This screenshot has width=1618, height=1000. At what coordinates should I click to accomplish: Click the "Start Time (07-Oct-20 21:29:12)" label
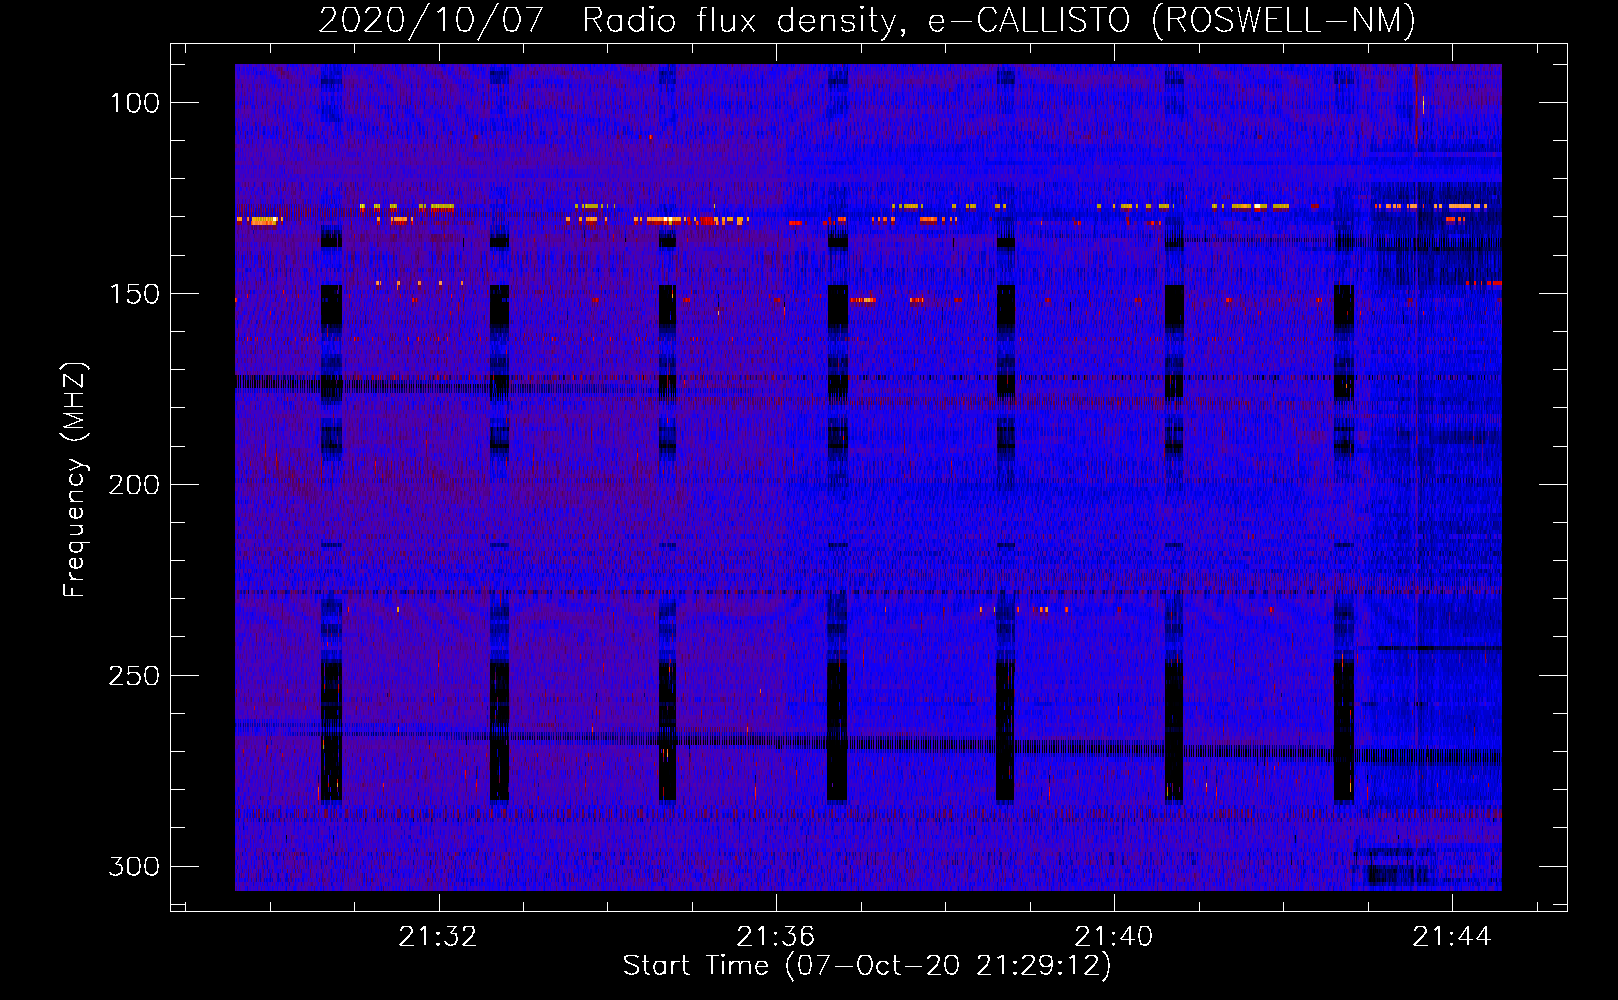[867, 966]
